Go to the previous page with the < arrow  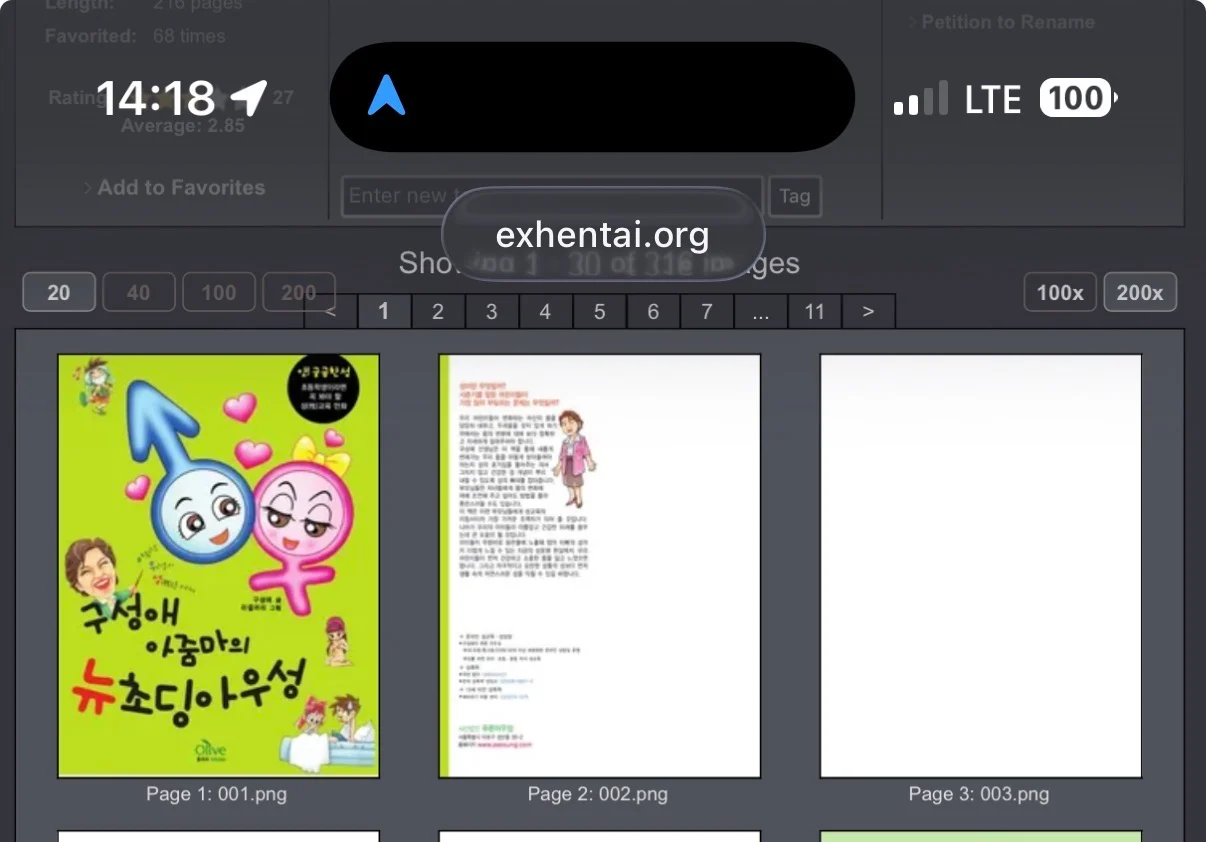coord(331,311)
